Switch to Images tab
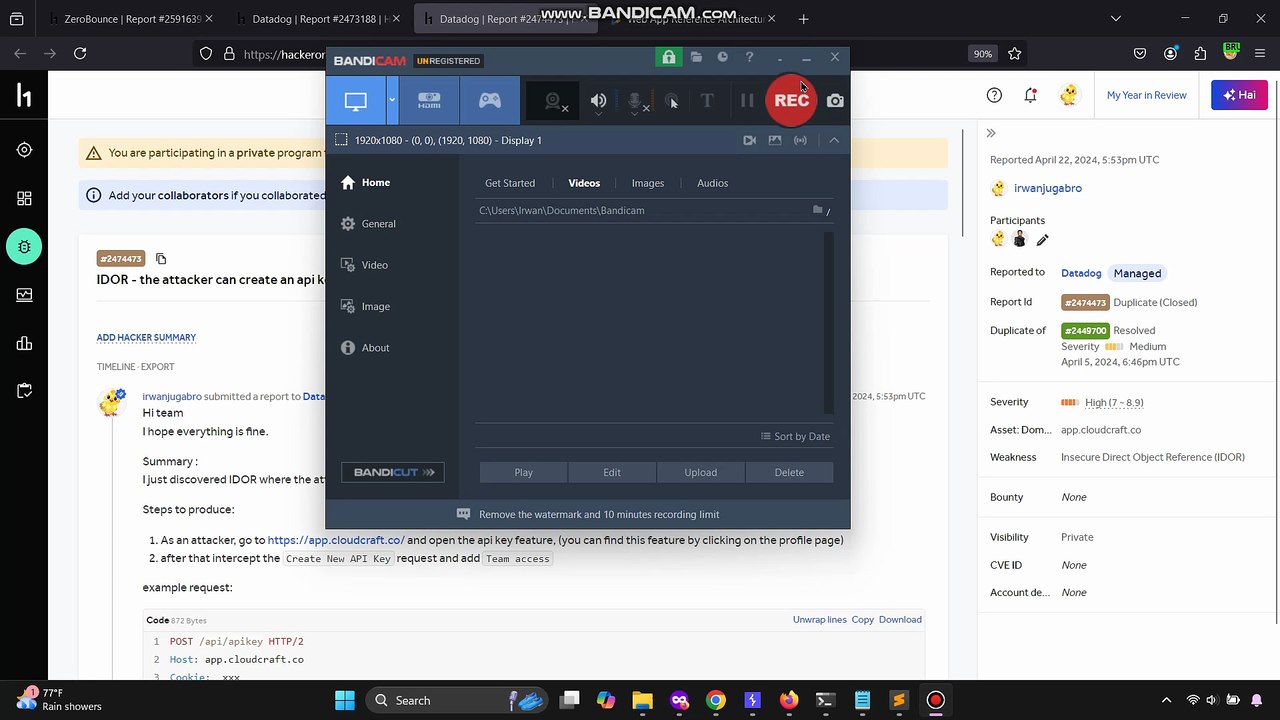Image resolution: width=1280 pixels, height=720 pixels. tap(648, 183)
